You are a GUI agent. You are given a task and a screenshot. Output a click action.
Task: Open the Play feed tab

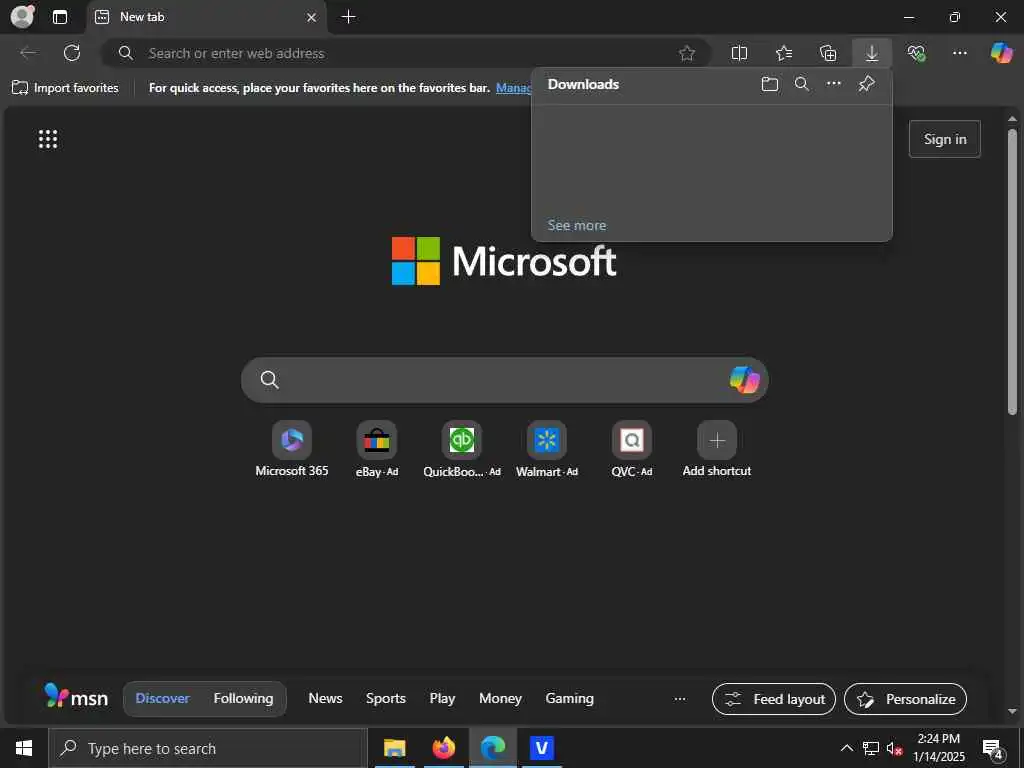pos(442,698)
